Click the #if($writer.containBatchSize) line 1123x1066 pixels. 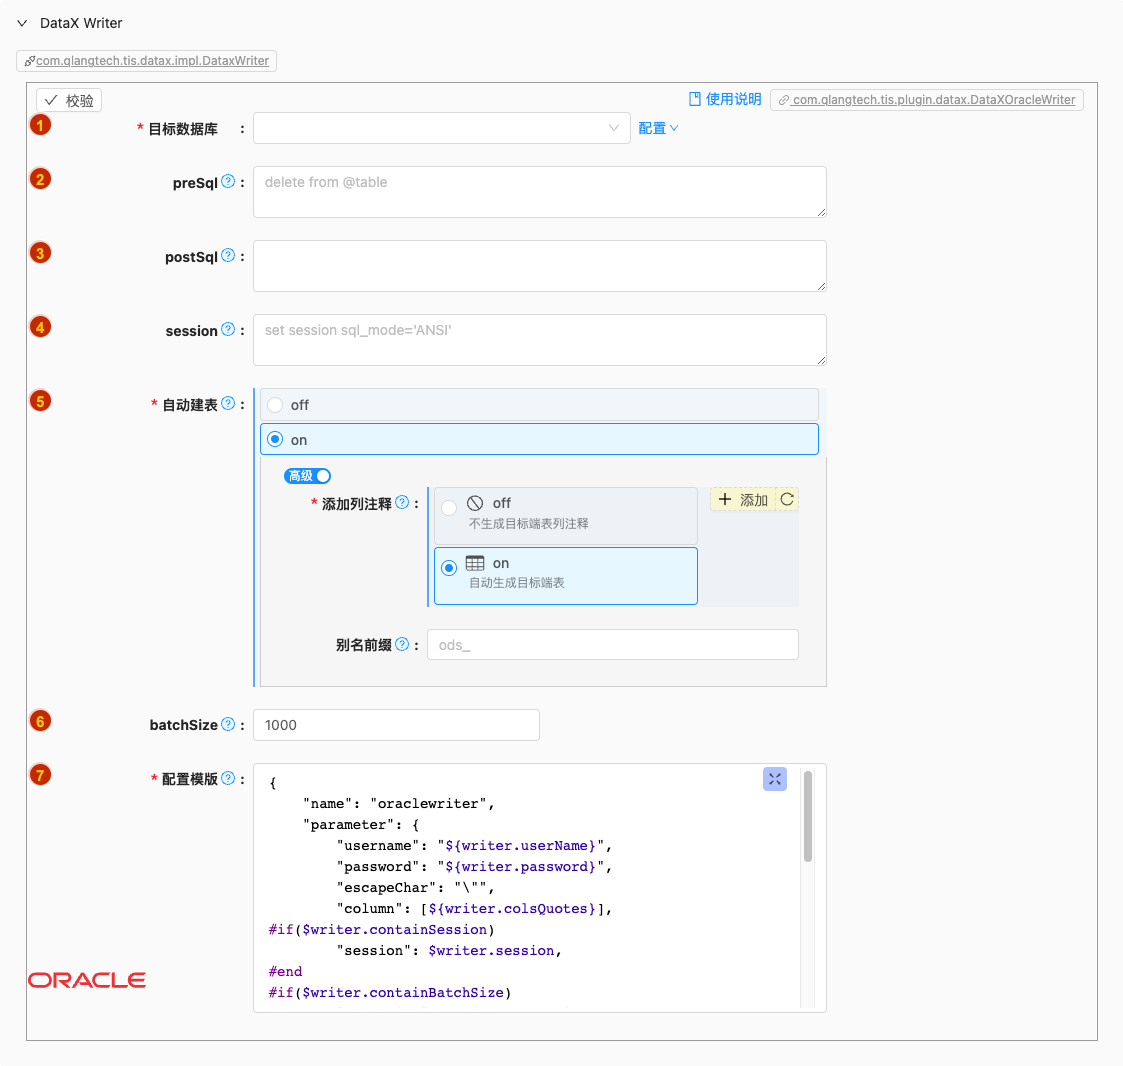coord(390,993)
